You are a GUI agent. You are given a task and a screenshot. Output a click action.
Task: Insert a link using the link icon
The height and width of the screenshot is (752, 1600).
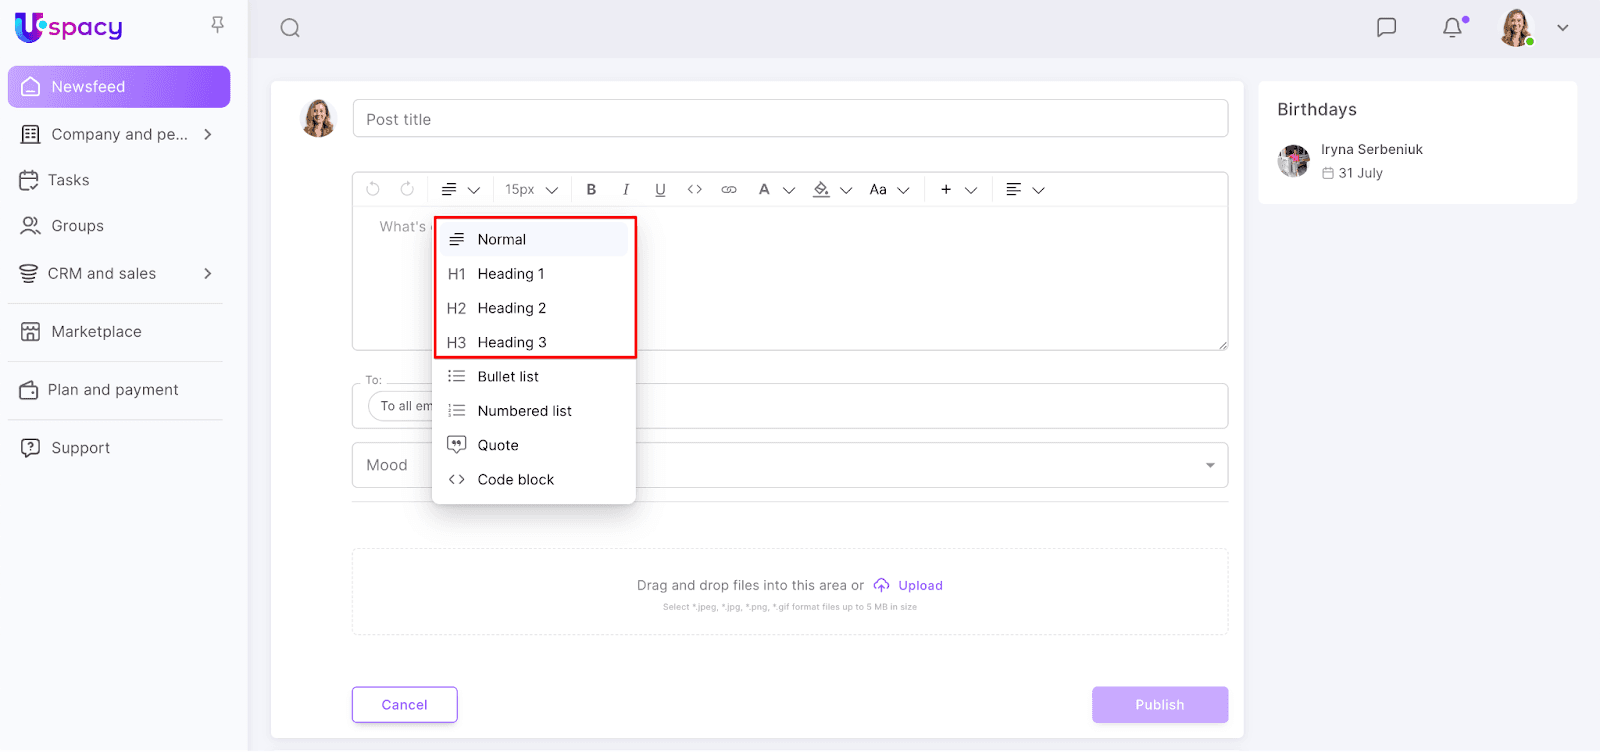[729, 190]
